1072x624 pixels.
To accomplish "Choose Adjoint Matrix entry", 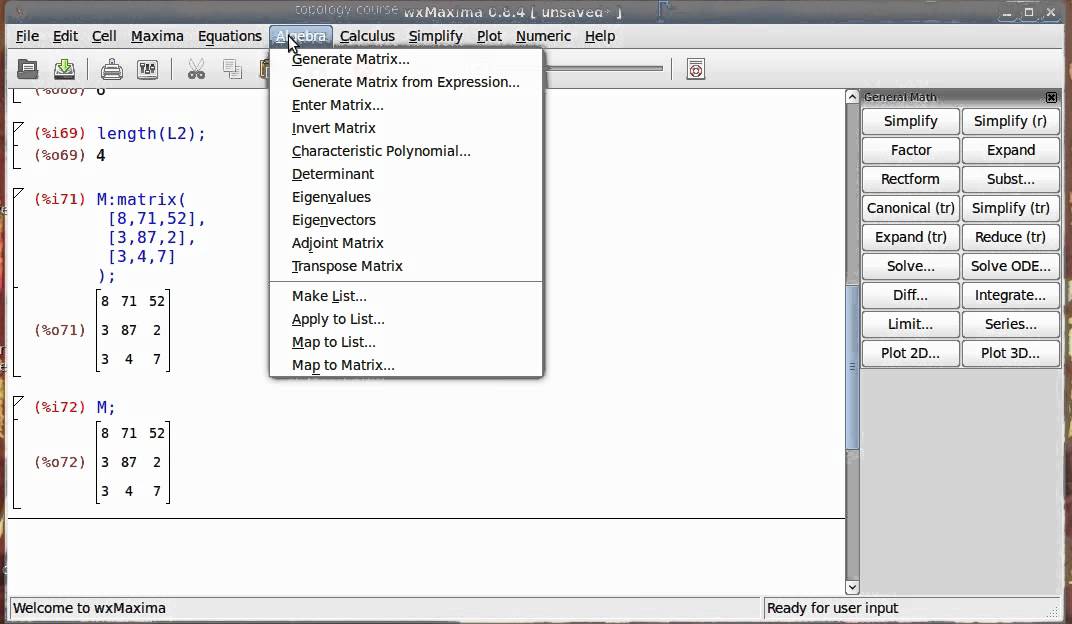I will point(406,243).
